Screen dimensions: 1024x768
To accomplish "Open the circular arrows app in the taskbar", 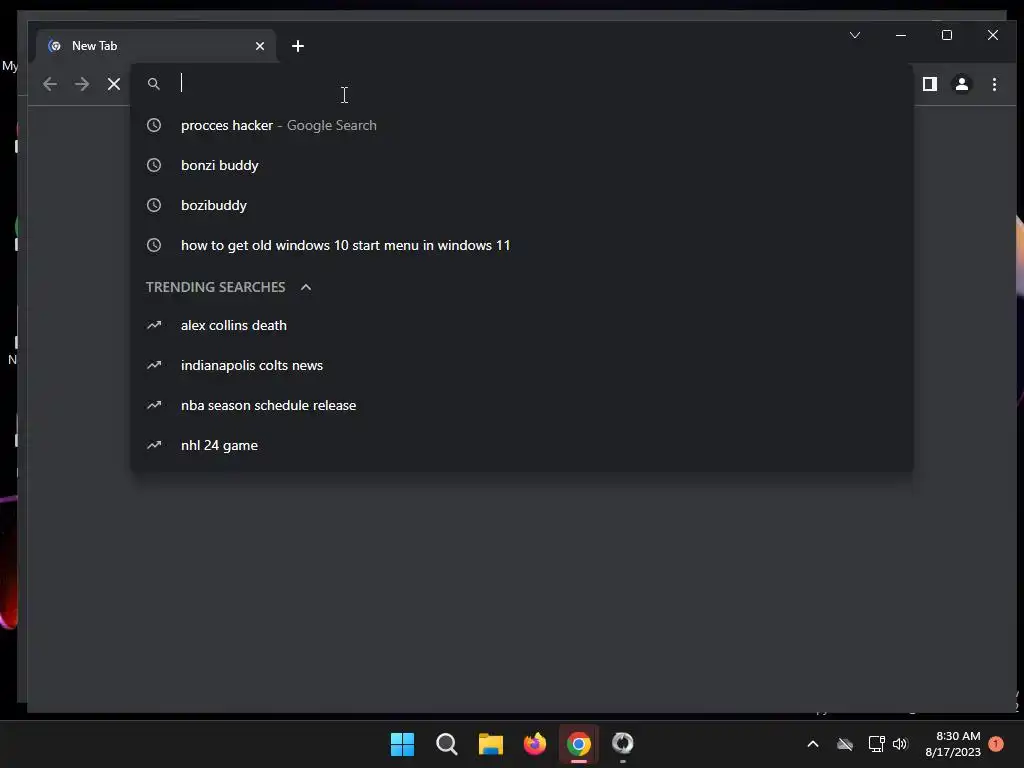I will [x=622, y=743].
